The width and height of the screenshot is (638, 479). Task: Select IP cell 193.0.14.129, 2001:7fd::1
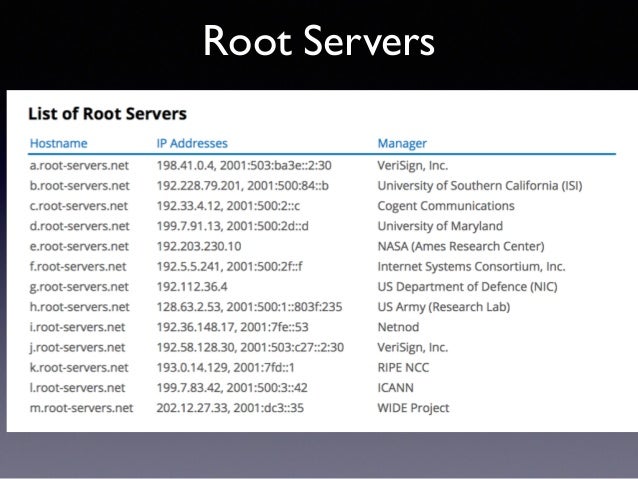[225, 367]
